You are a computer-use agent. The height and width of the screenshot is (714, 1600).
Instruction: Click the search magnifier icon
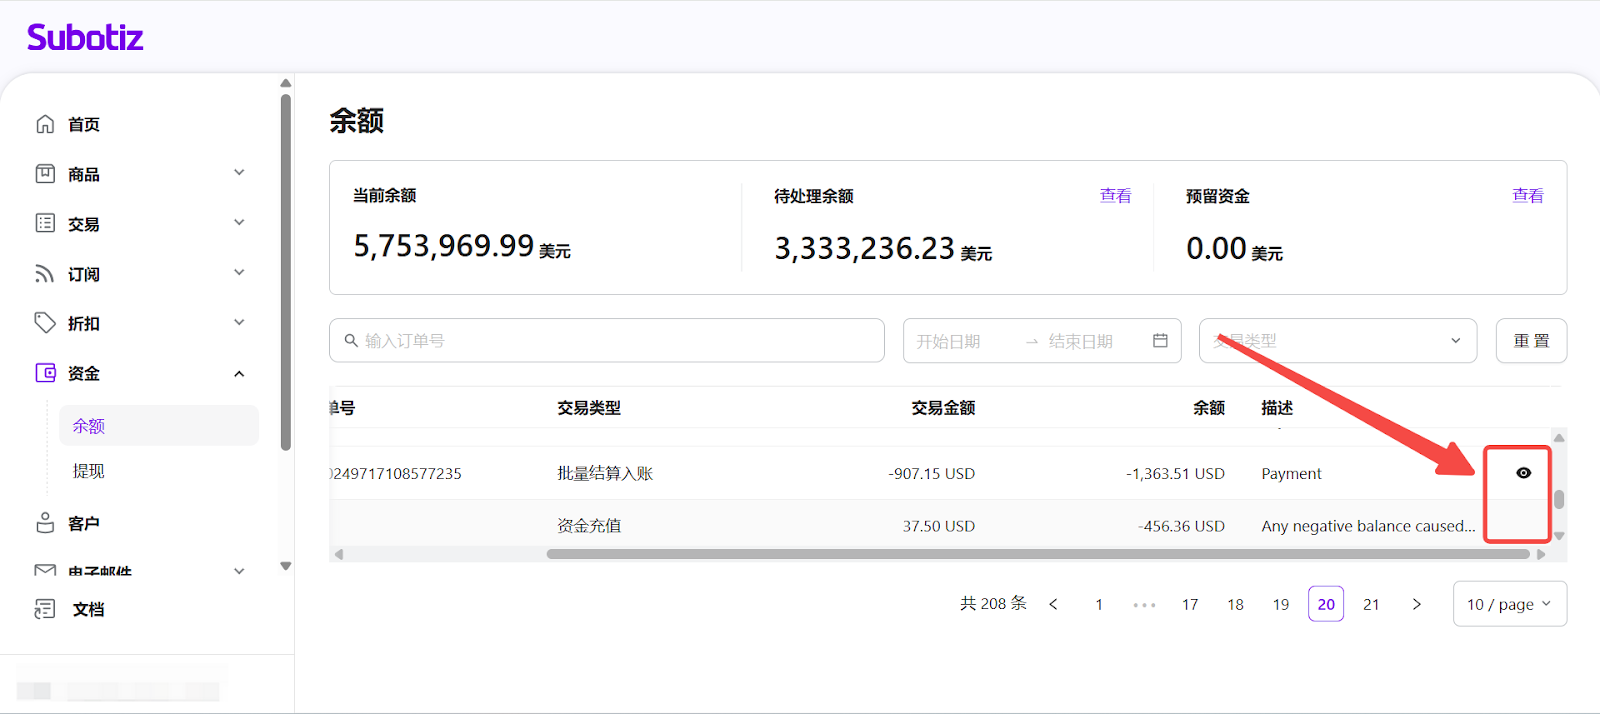pyautogui.click(x=351, y=341)
